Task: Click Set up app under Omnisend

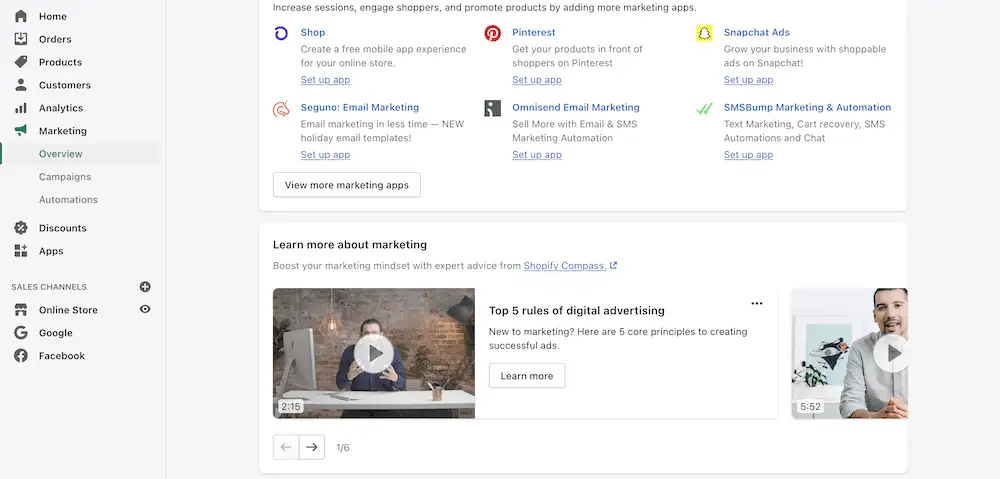Action: pos(537,155)
